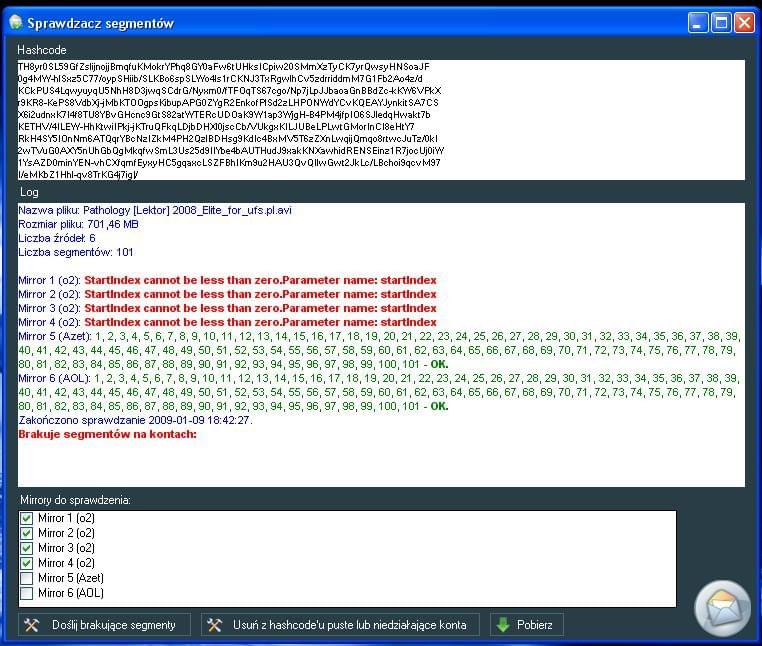Click the green download arrow icon
The height and width of the screenshot is (646, 762).
pos(501,625)
